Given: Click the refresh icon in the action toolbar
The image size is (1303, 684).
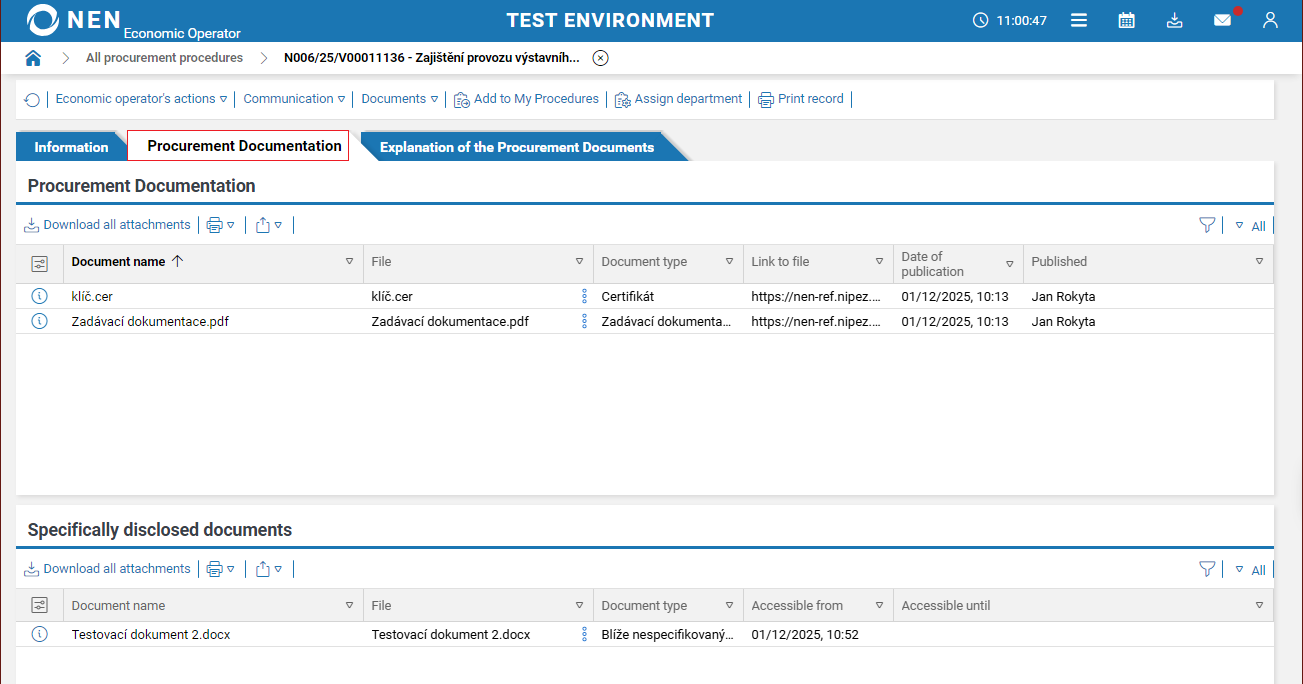Looking at the screenshot, I should click(x=32, y=100).
